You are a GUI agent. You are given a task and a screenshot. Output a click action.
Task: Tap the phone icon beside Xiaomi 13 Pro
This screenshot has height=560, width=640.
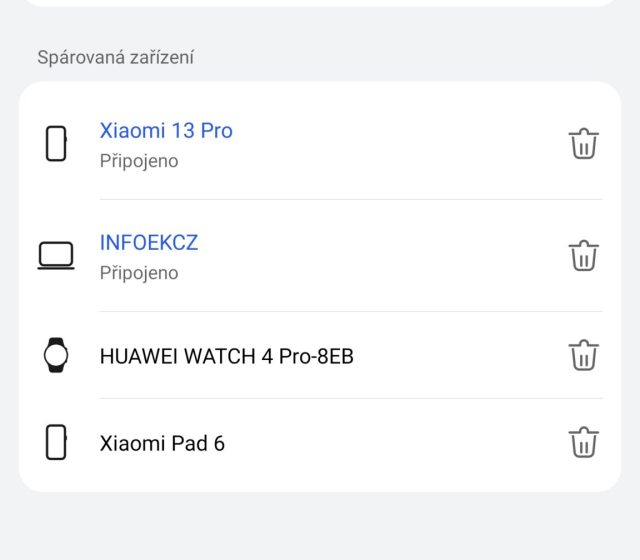(x=56, y=144)
